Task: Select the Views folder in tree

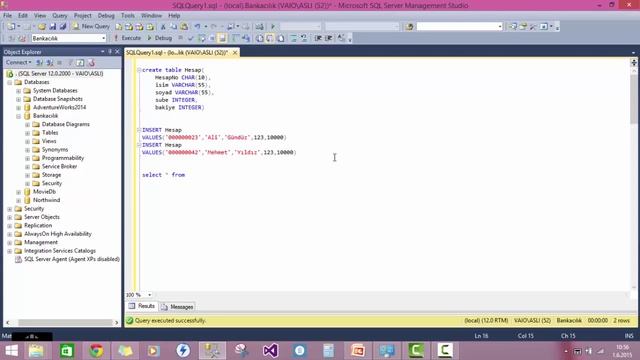Action: [x=49, y=141]
